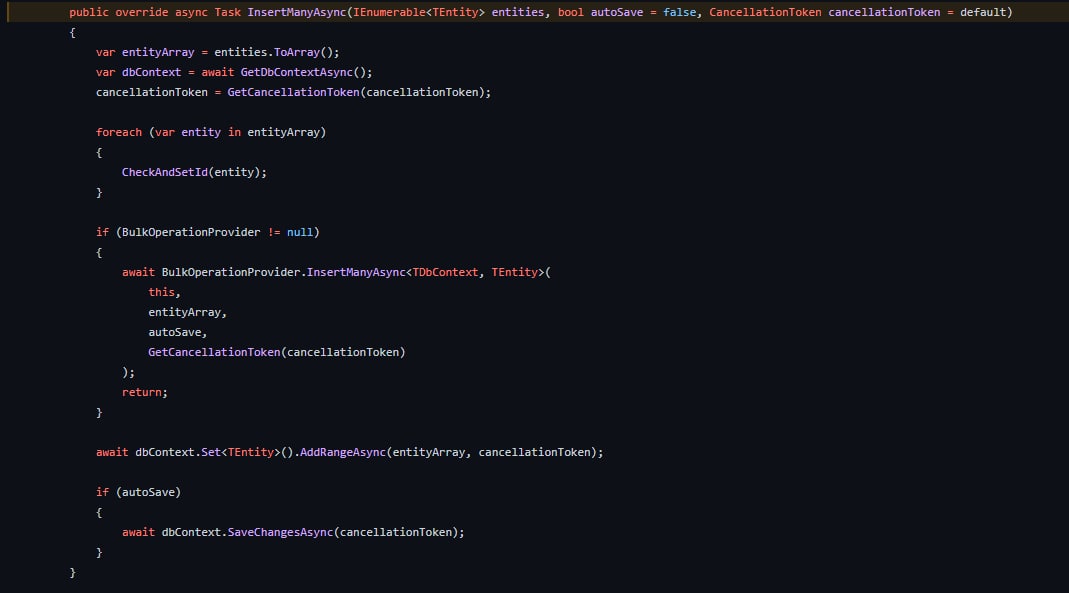Click the 'return' keyword
Screen dimensions: 1069x593
(142, 393)
